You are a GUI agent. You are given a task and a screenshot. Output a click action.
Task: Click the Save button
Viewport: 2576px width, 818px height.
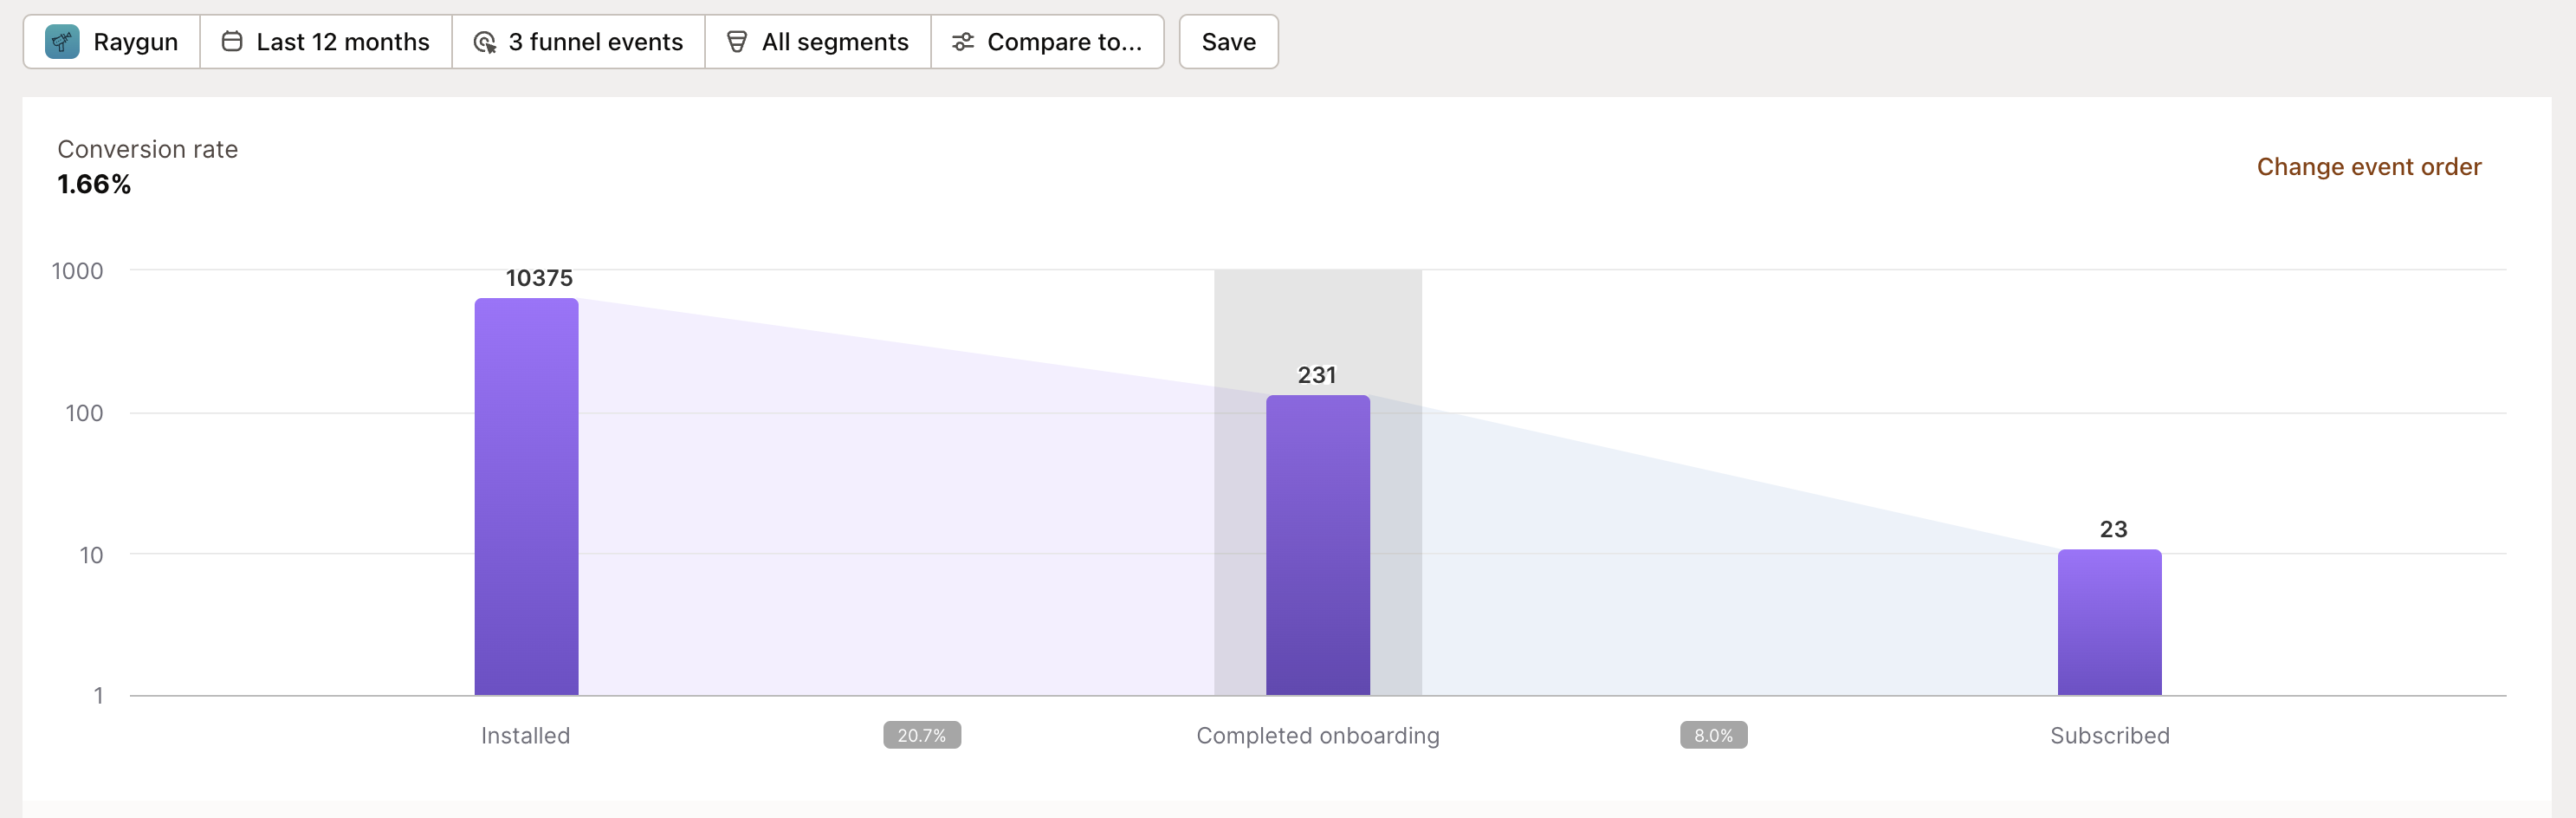[1228, 42]
